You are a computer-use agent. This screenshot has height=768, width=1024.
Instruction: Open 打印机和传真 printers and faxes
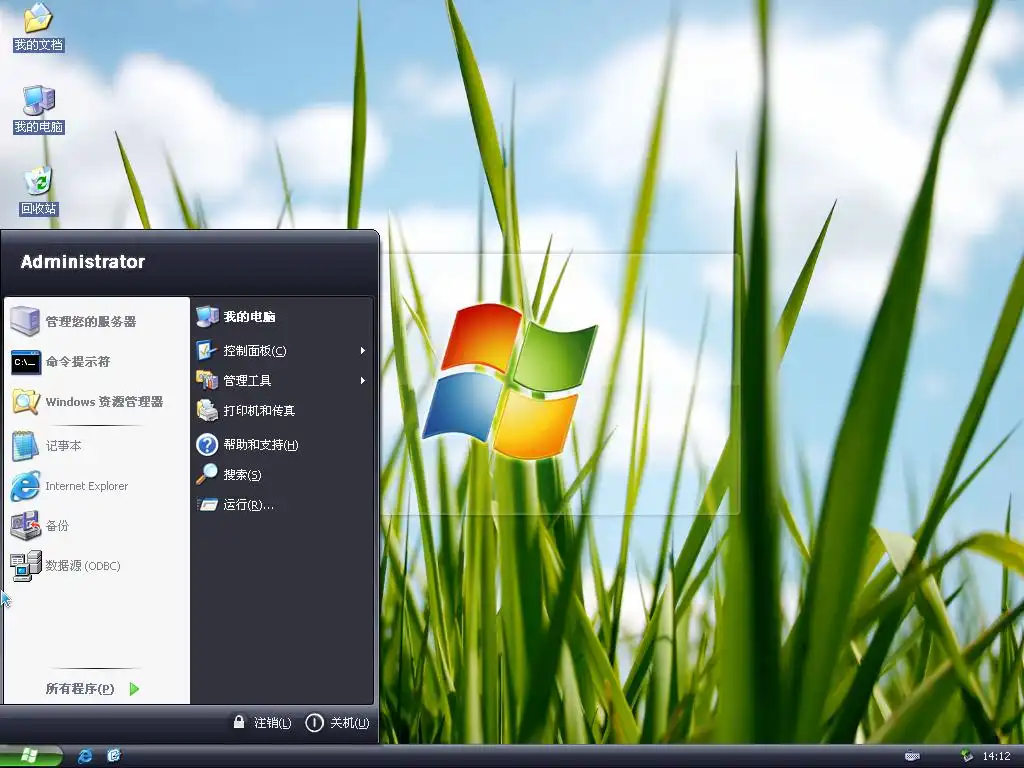(282, 411)
